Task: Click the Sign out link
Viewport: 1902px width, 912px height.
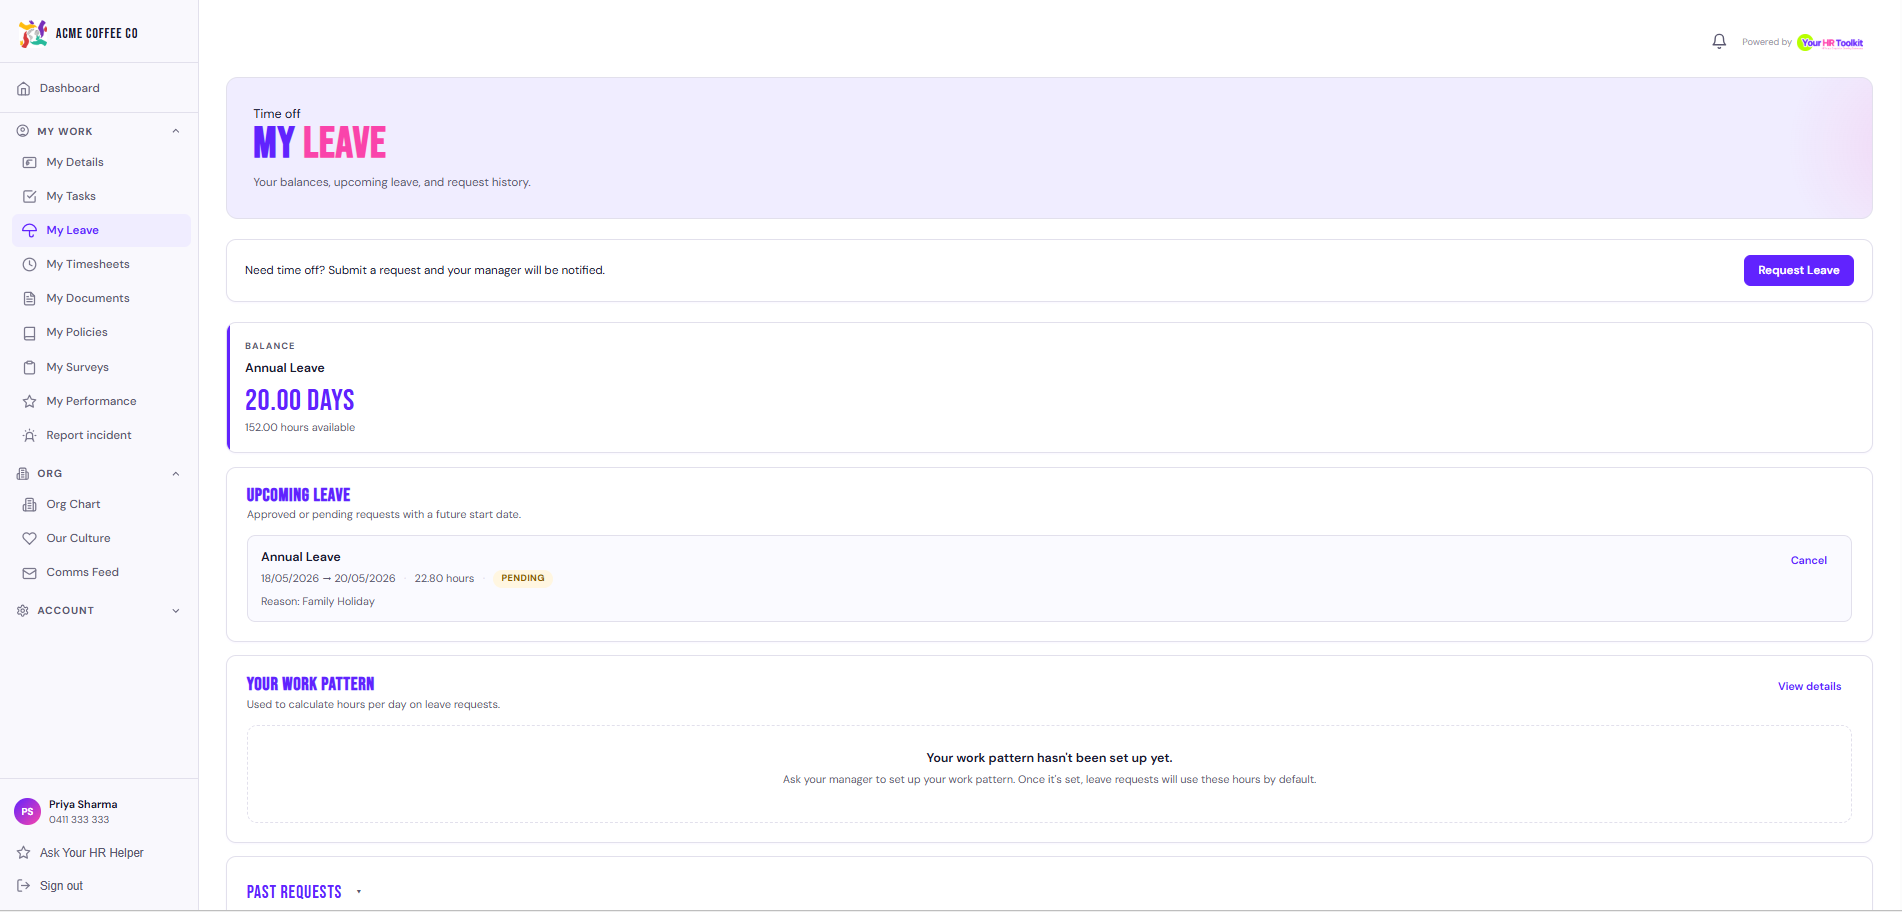Action: (61, 886)
